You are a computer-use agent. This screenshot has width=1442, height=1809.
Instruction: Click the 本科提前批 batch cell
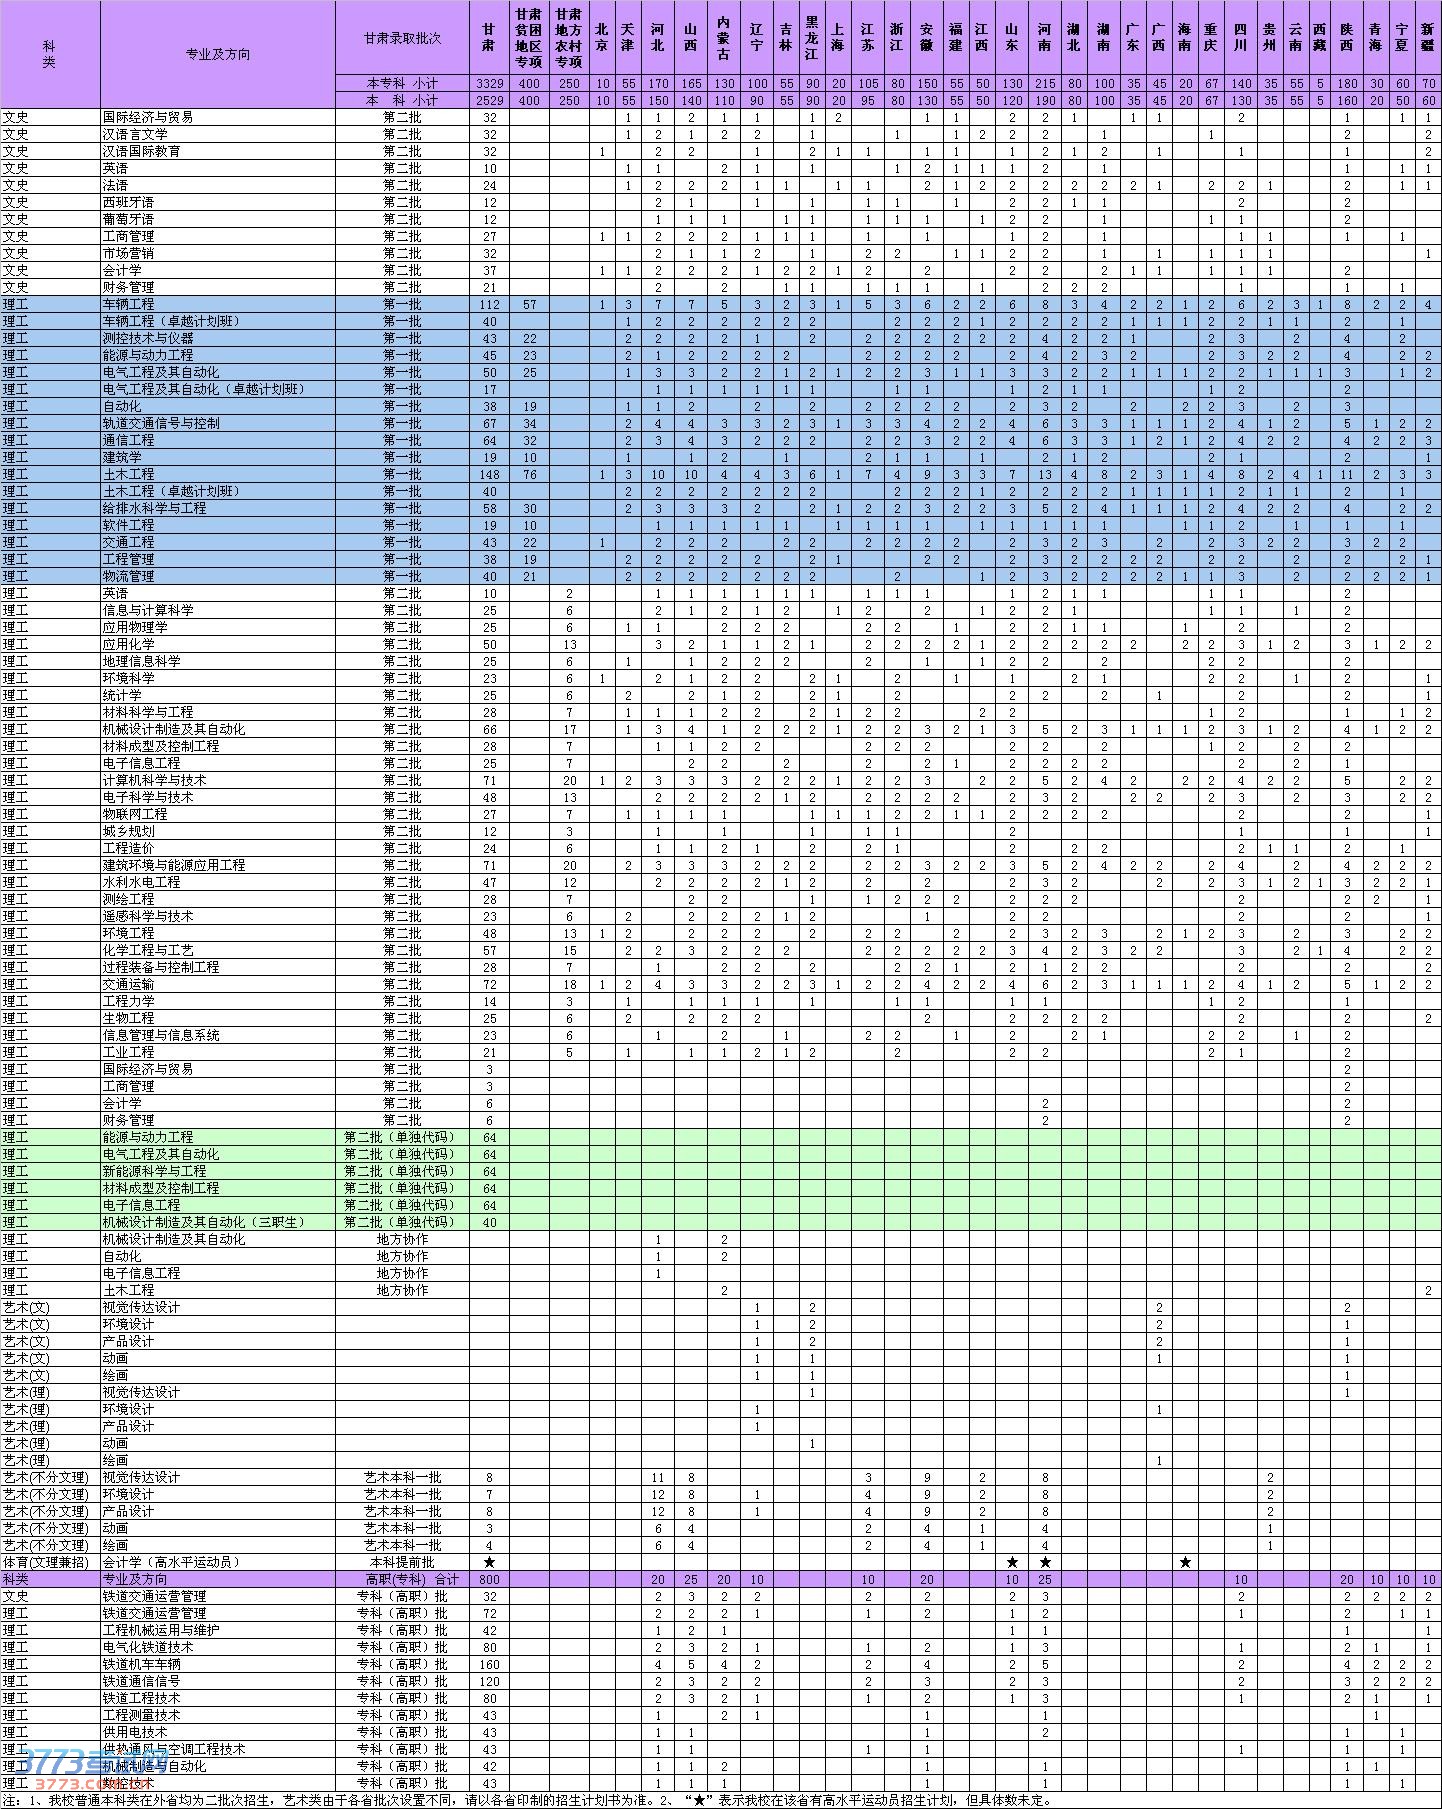402,1562
